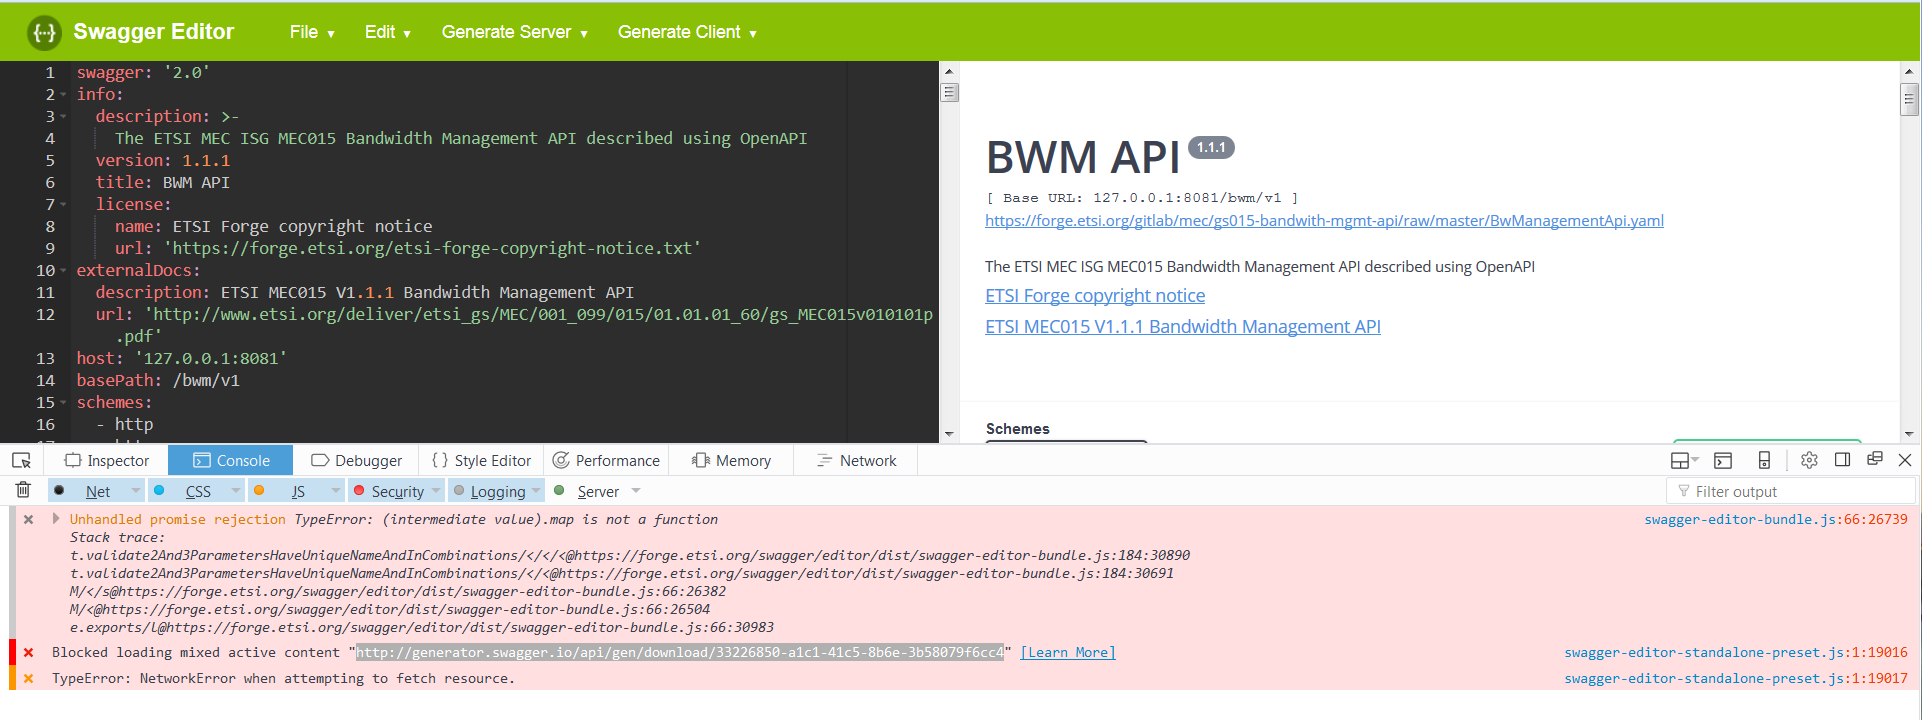This screenshot has height=720, width=1922.
Task: Open the Security filter dropdown arrow
Action: [436, 491]
